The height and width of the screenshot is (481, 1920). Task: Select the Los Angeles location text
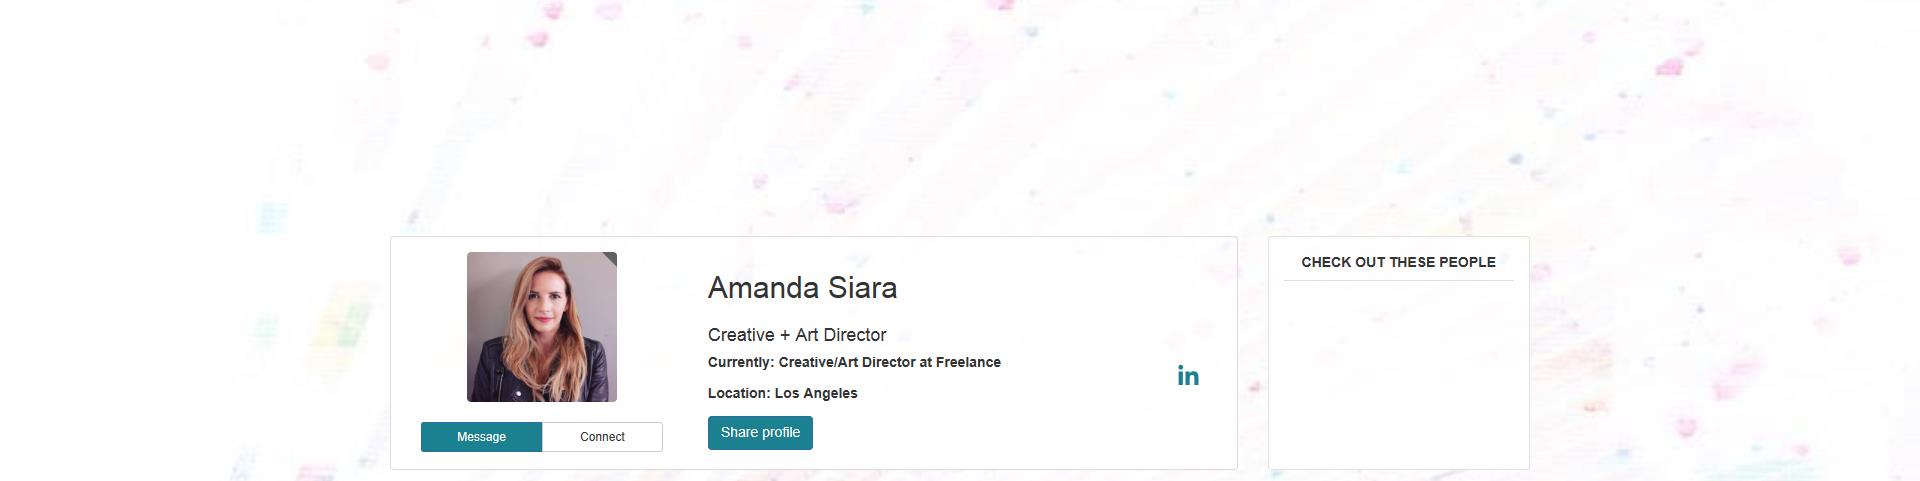(816, 393)
